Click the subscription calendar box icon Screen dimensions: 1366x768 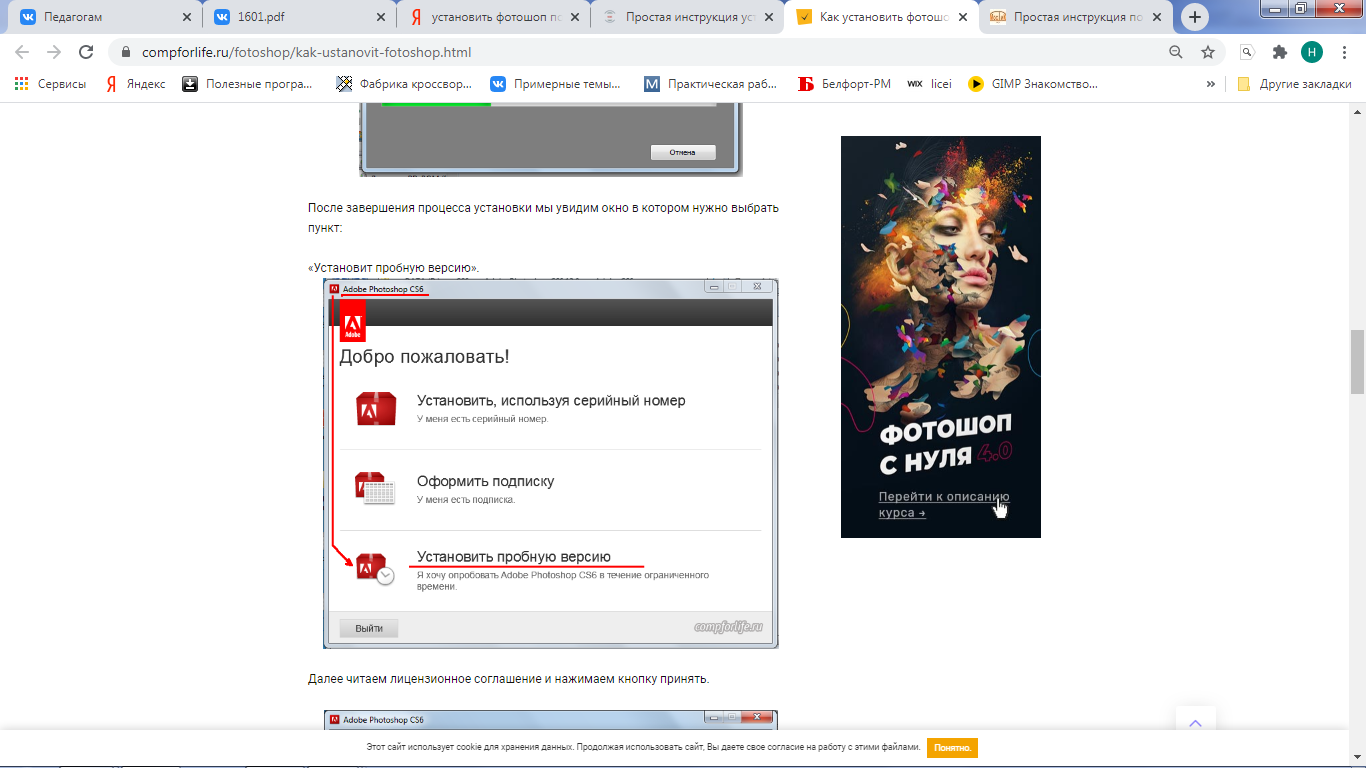coord(376,488)
